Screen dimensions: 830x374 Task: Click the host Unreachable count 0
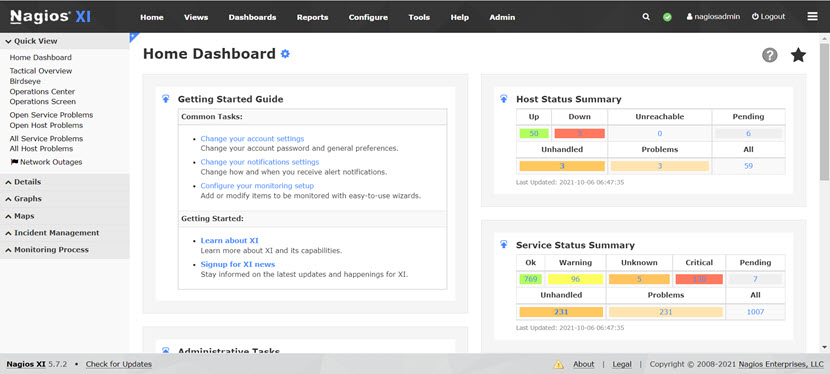coord(660,133)
